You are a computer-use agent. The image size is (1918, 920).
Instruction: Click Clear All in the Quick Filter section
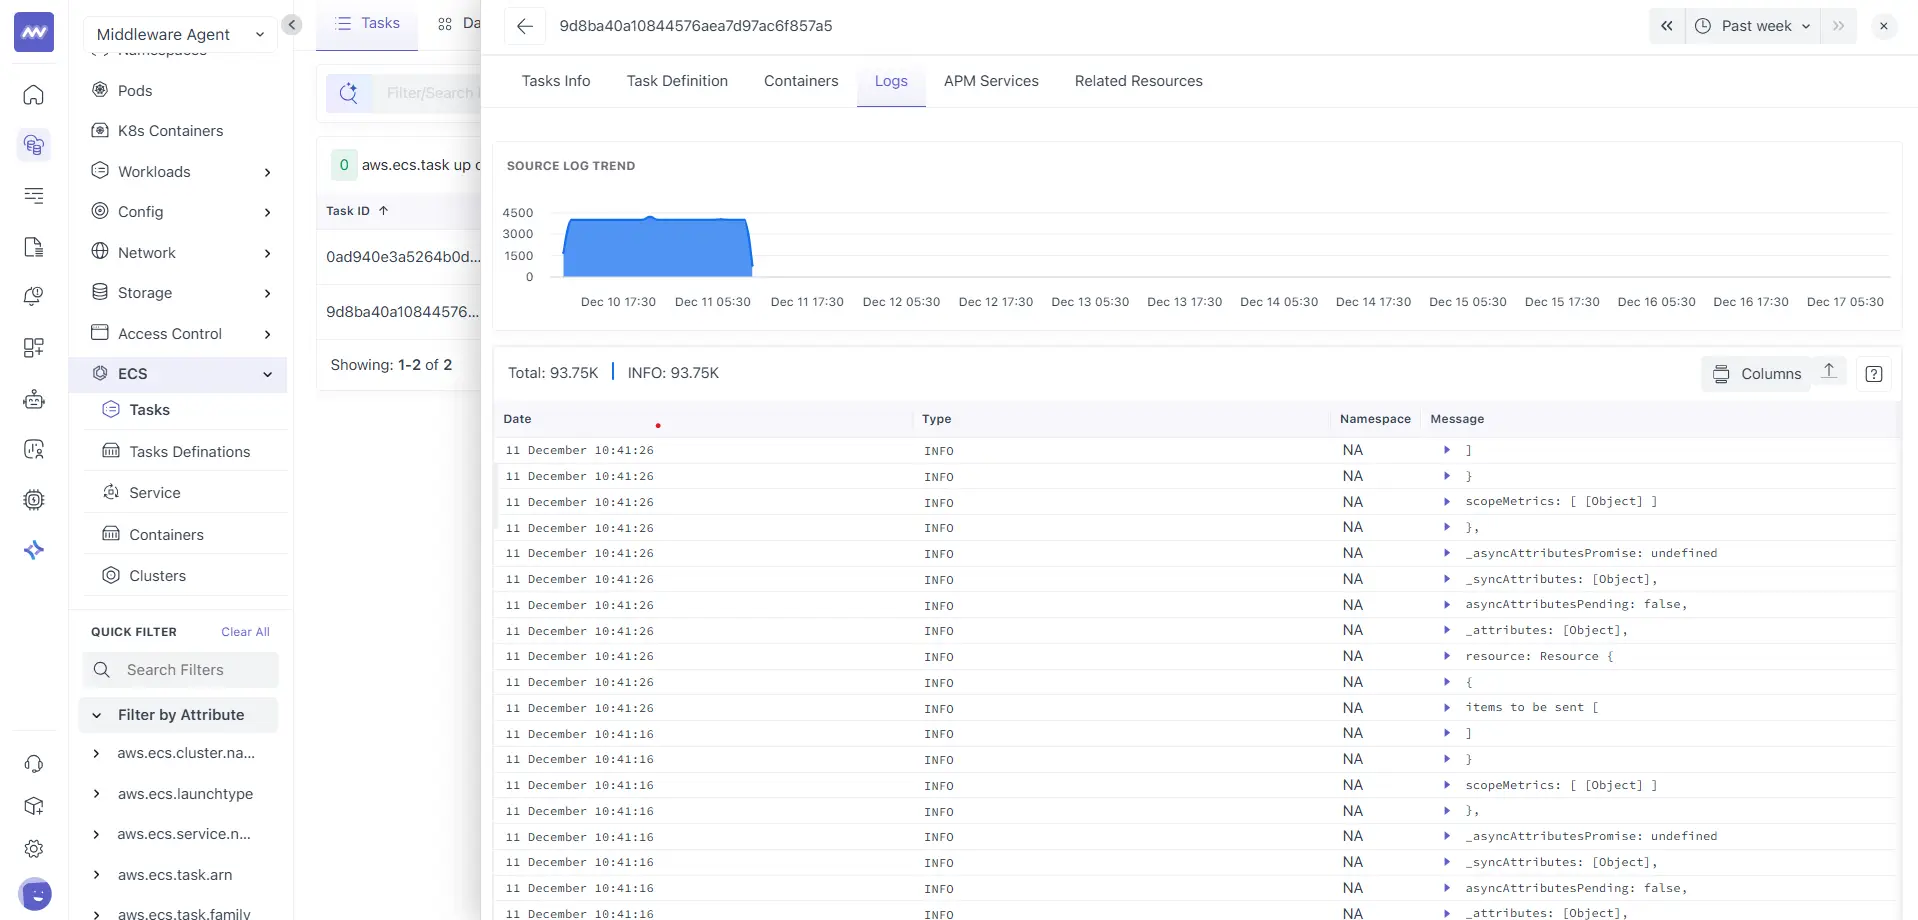[244, 631]
